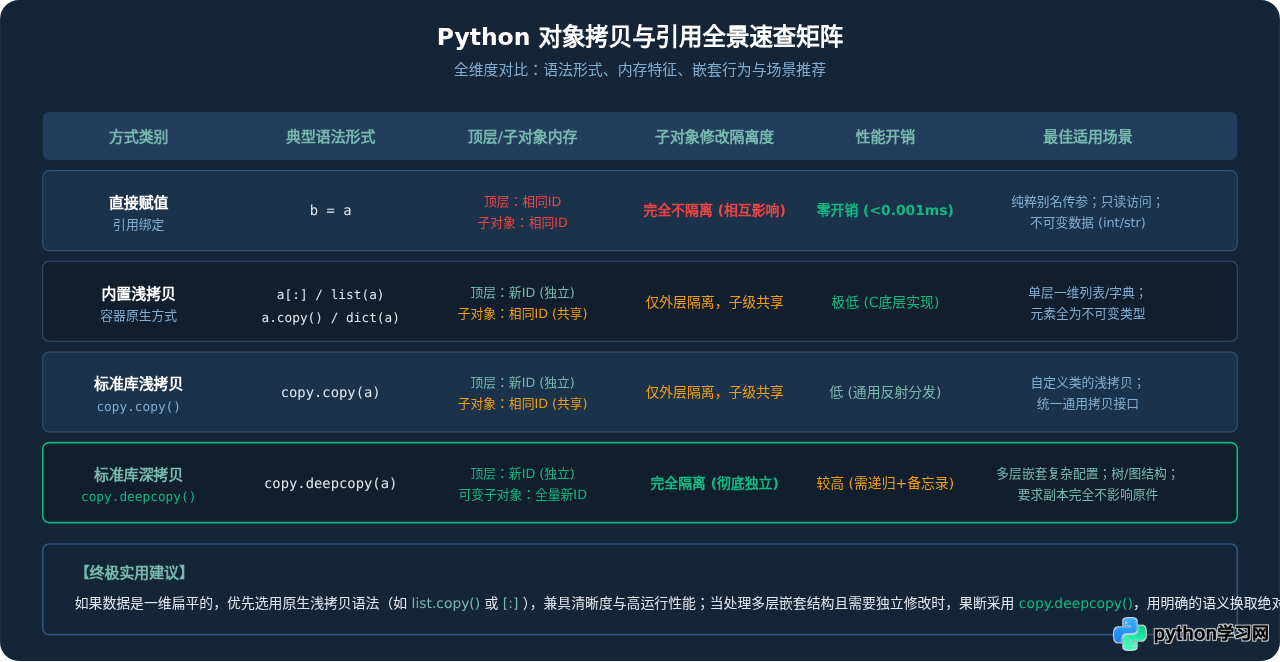The width and height of the screenshot is (1280, 662).
Task: Click '顶层：新ID (独立)' in 标准库浅拷贝 row
Action: pyautogui.click(x=522, y=383)
